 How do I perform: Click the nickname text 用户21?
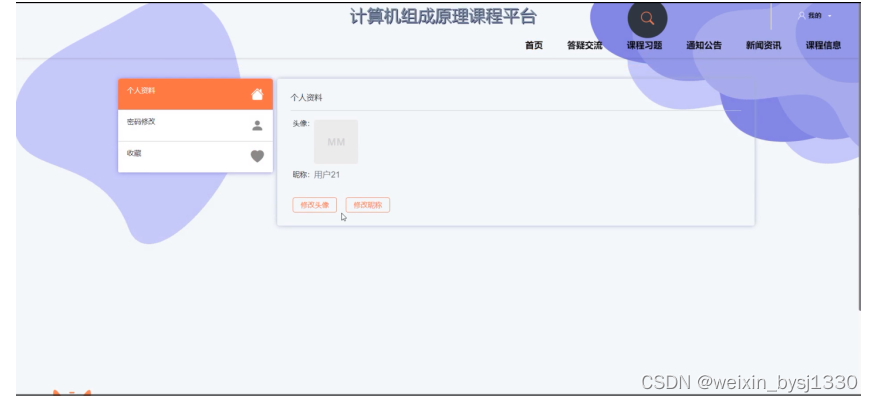(x=327, y=175)
